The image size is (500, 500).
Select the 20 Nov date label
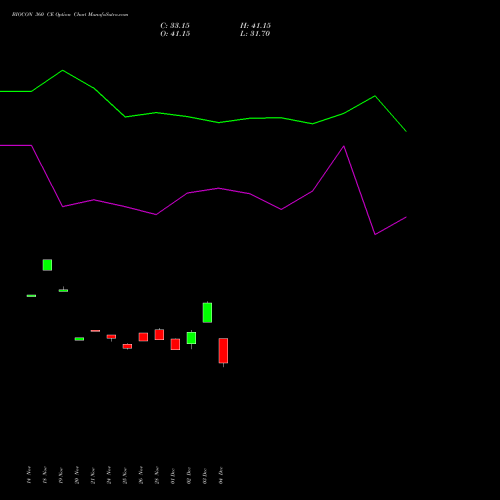[x=77, y=475]
